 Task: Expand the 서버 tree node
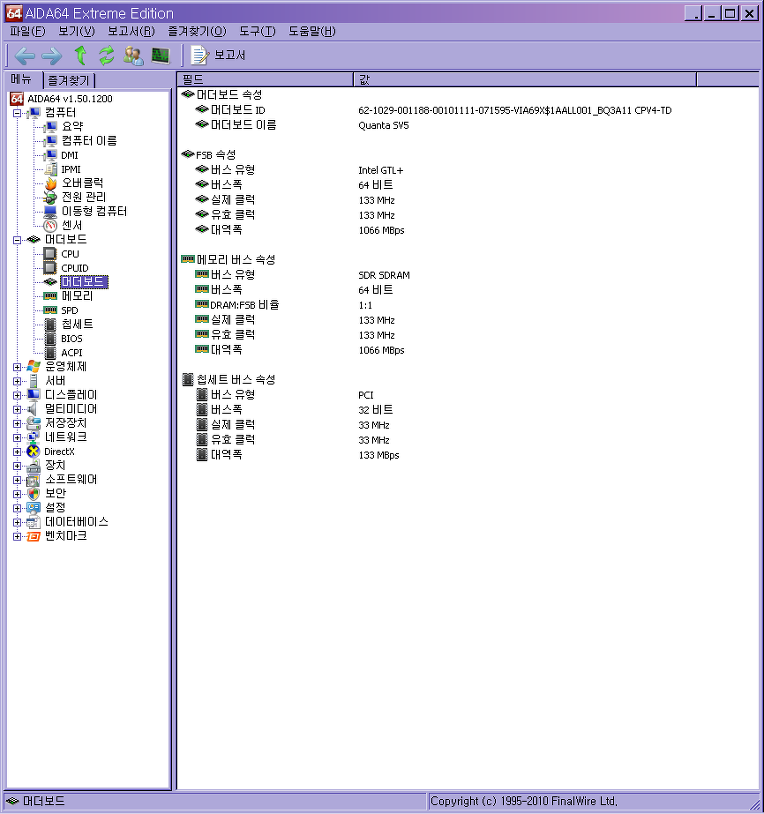click(17, 381)
